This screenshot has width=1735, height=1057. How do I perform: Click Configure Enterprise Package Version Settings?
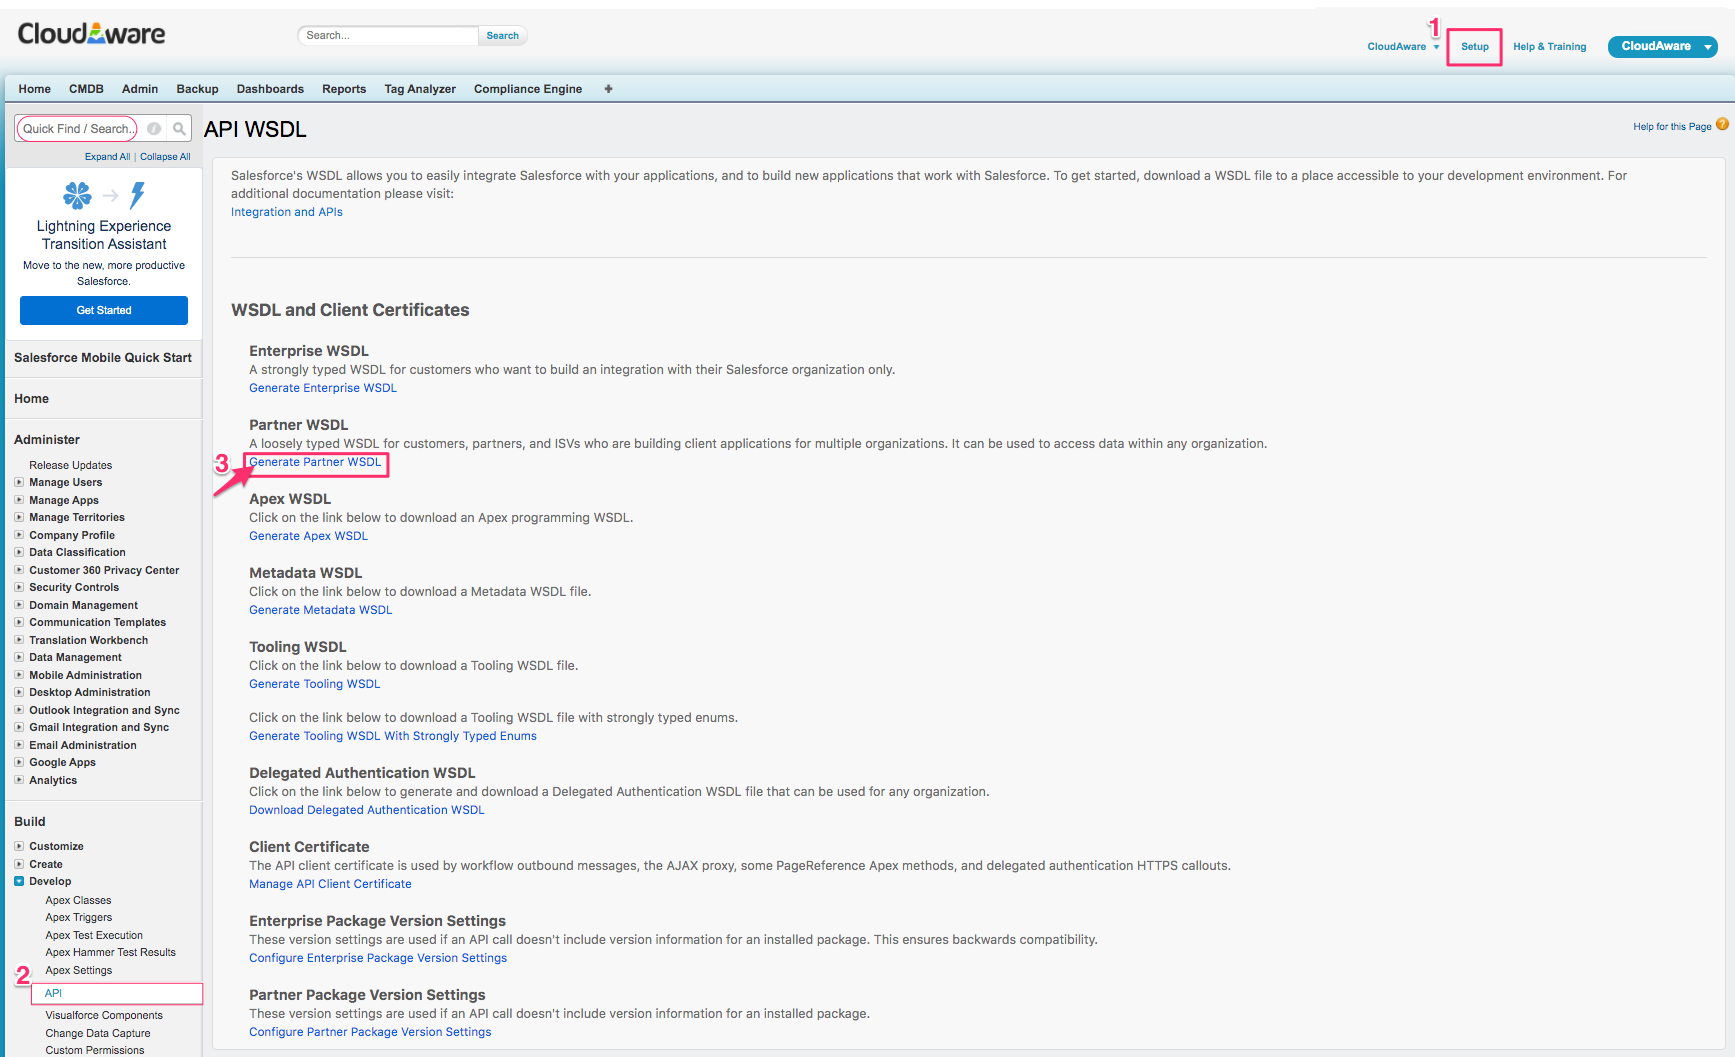pyautogui.click(x=378, y=958)
